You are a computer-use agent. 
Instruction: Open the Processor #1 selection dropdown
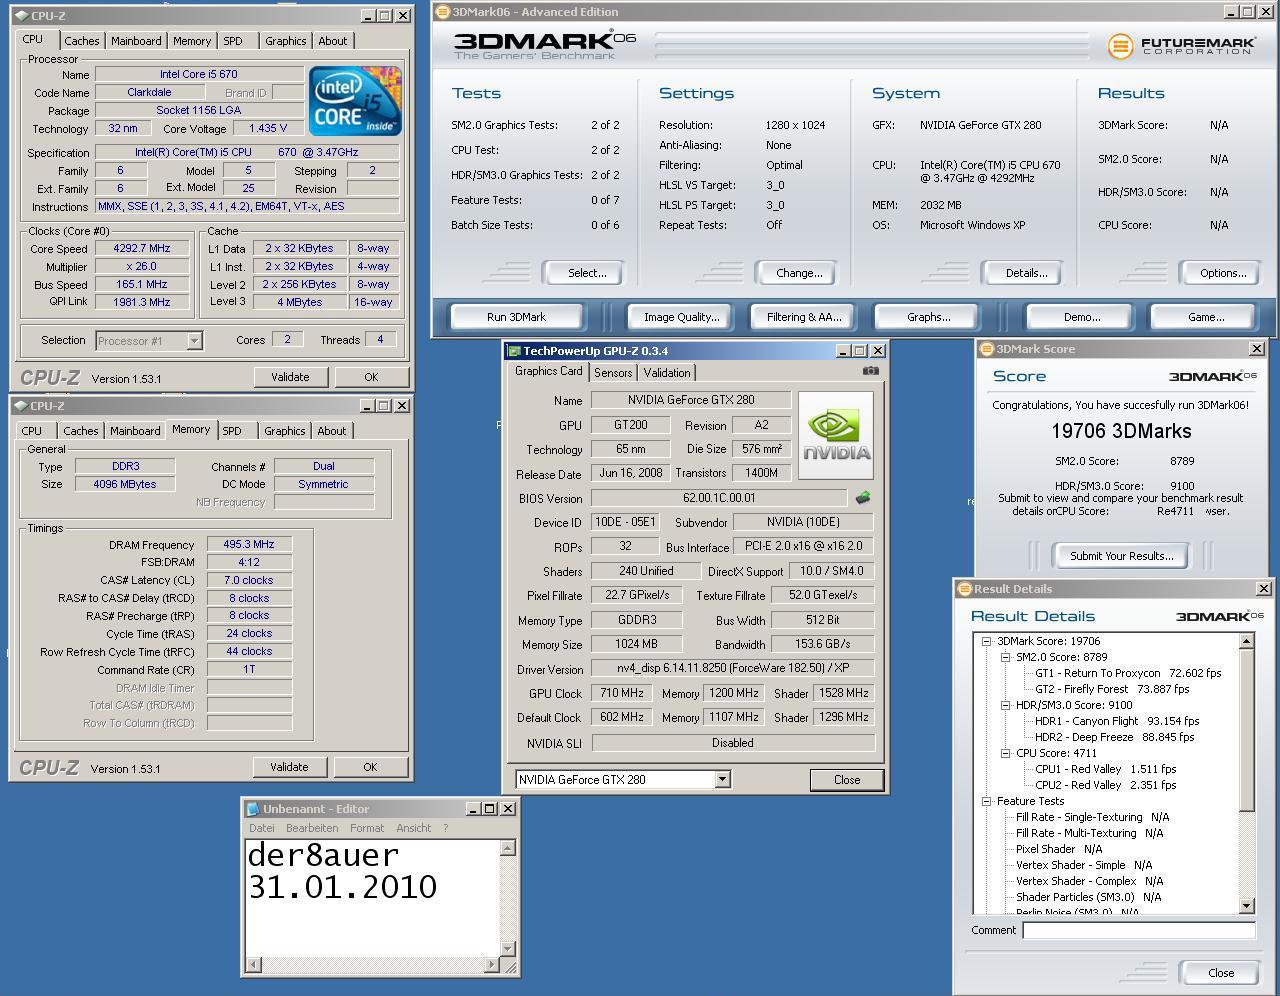click(194, 341)
